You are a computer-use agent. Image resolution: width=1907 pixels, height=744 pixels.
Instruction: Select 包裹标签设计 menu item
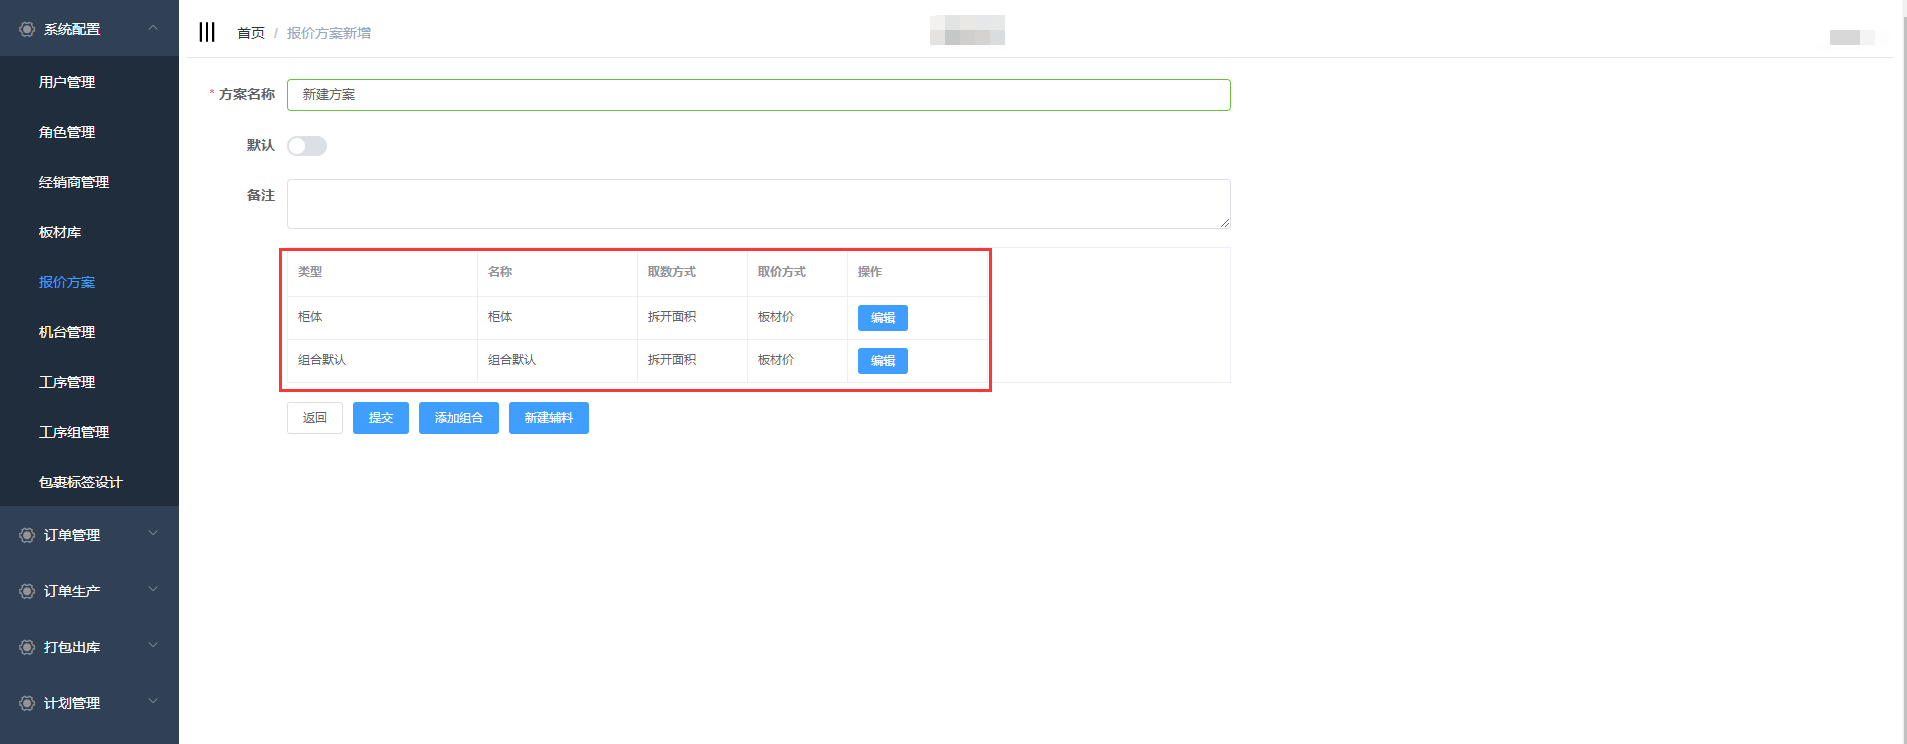(x=80, y=482)
